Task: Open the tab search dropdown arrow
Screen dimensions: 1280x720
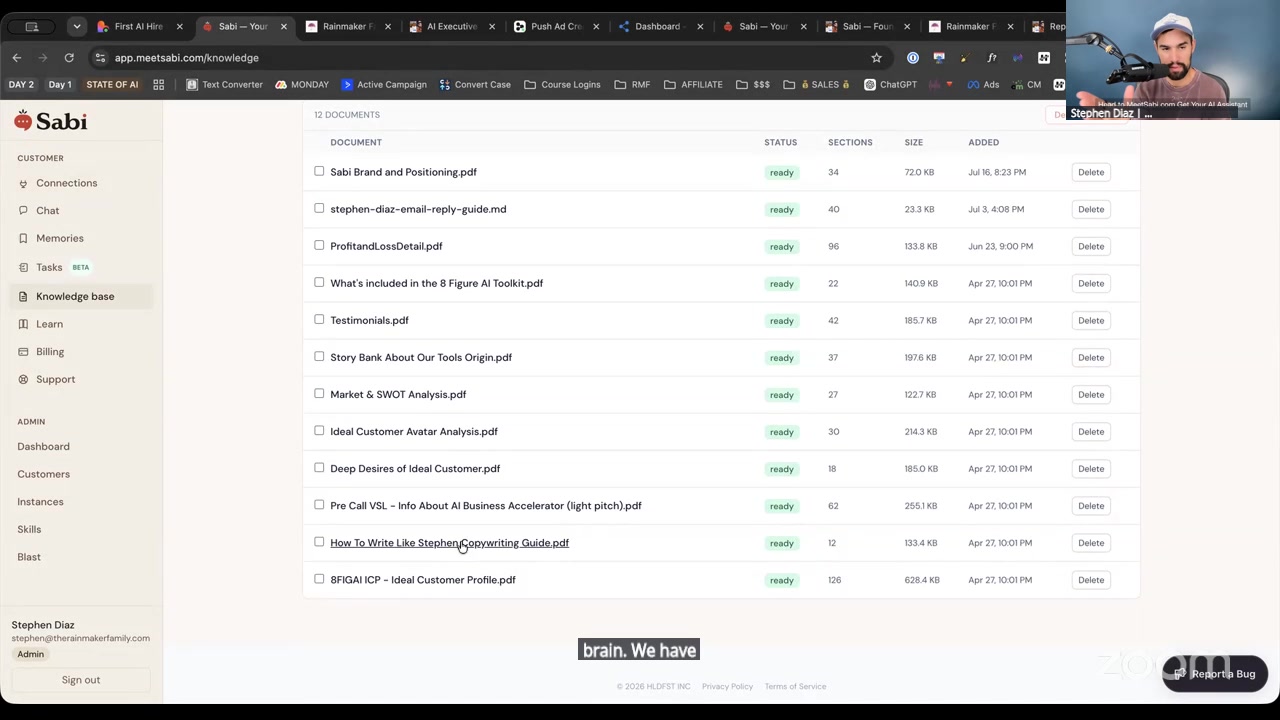Action: pos(76,27)
